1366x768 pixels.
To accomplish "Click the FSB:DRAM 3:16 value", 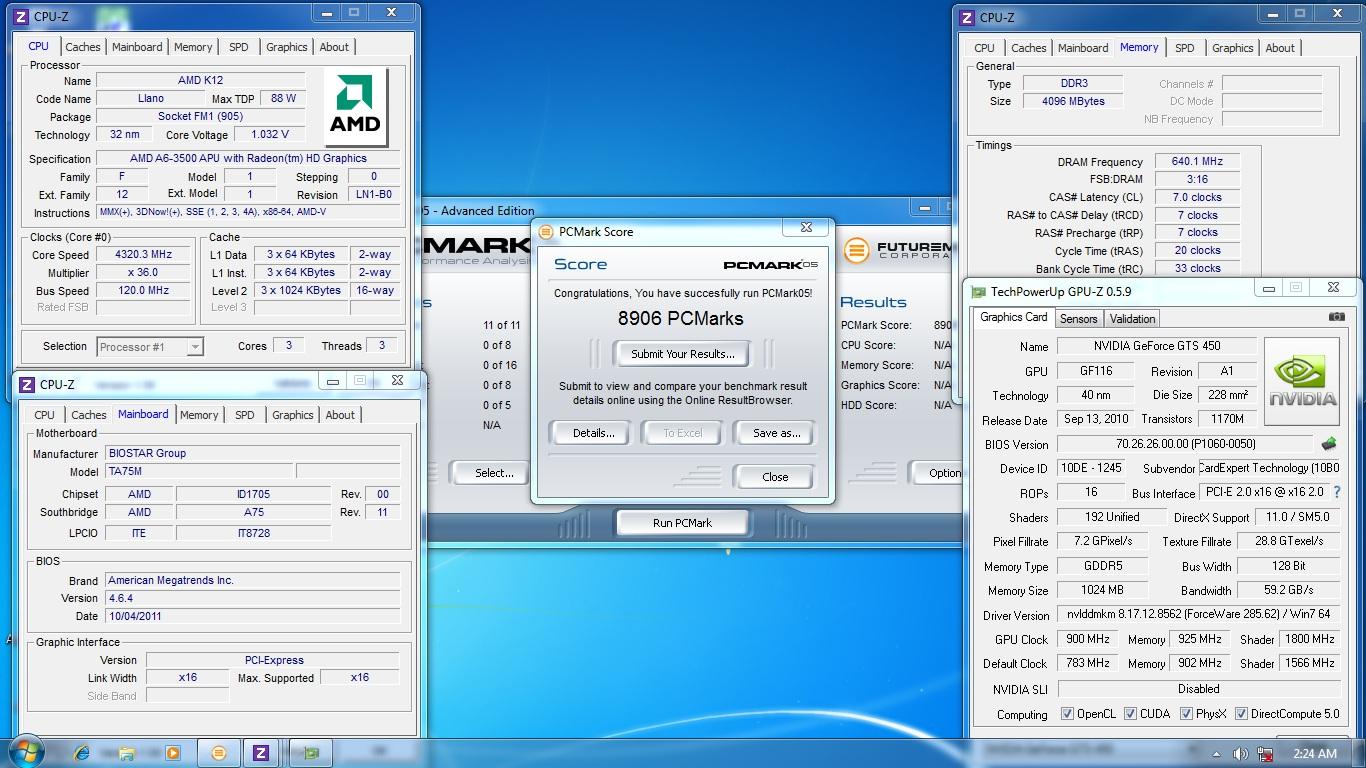I will coord(1197,179).
